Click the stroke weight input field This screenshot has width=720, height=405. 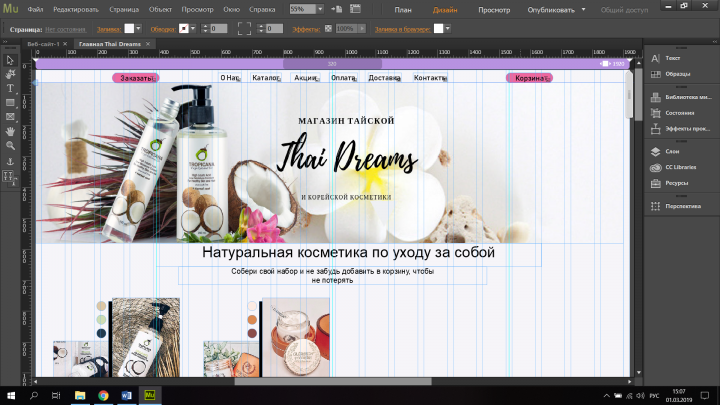pyautogui.click(x=219, y=28)
